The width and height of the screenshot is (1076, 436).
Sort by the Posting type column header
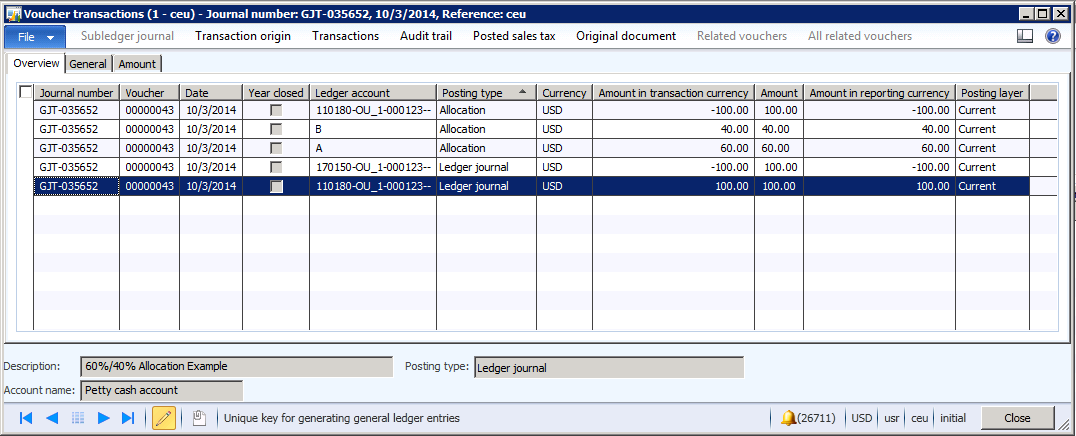[486, 92]
